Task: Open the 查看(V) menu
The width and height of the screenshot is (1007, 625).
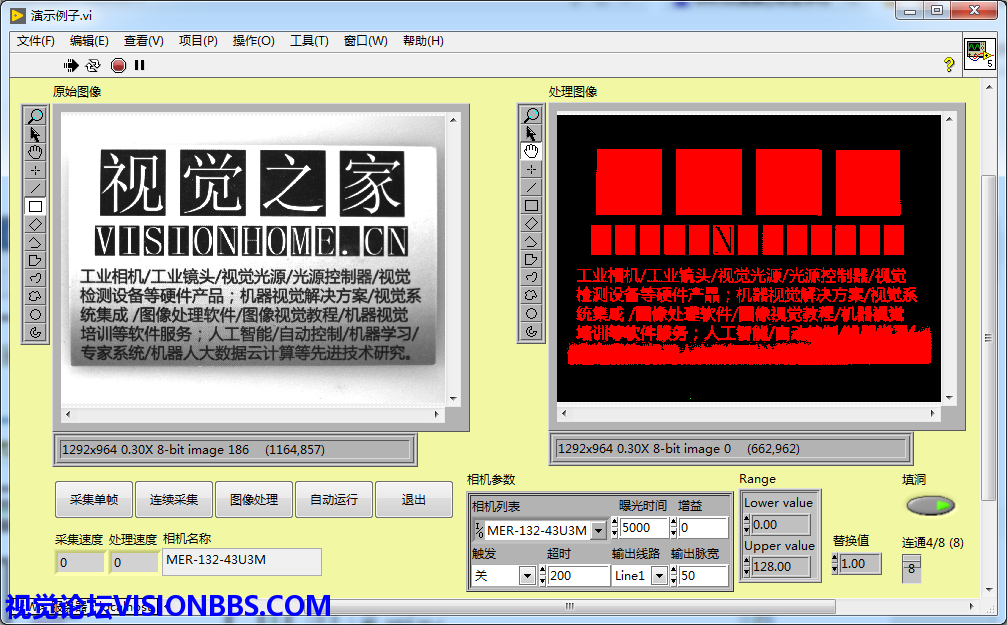Action: [x=143, y=41]
